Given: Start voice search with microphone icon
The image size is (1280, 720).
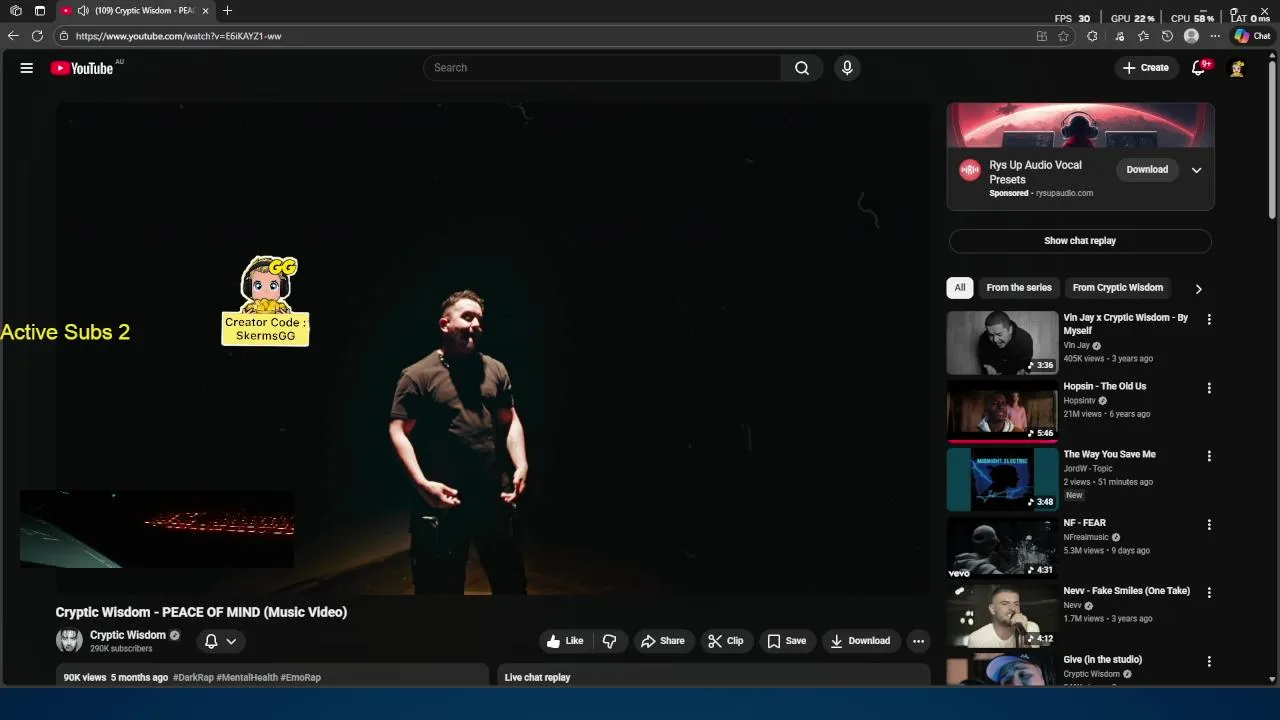Looking at the screenshot, I should [847, 68].
